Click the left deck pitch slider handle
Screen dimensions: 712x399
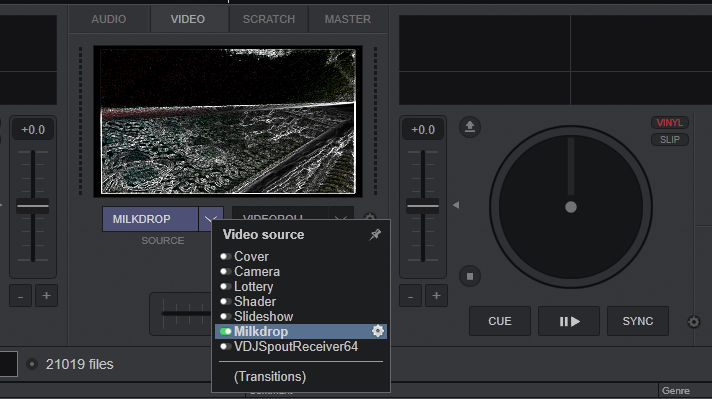(33, 206)
